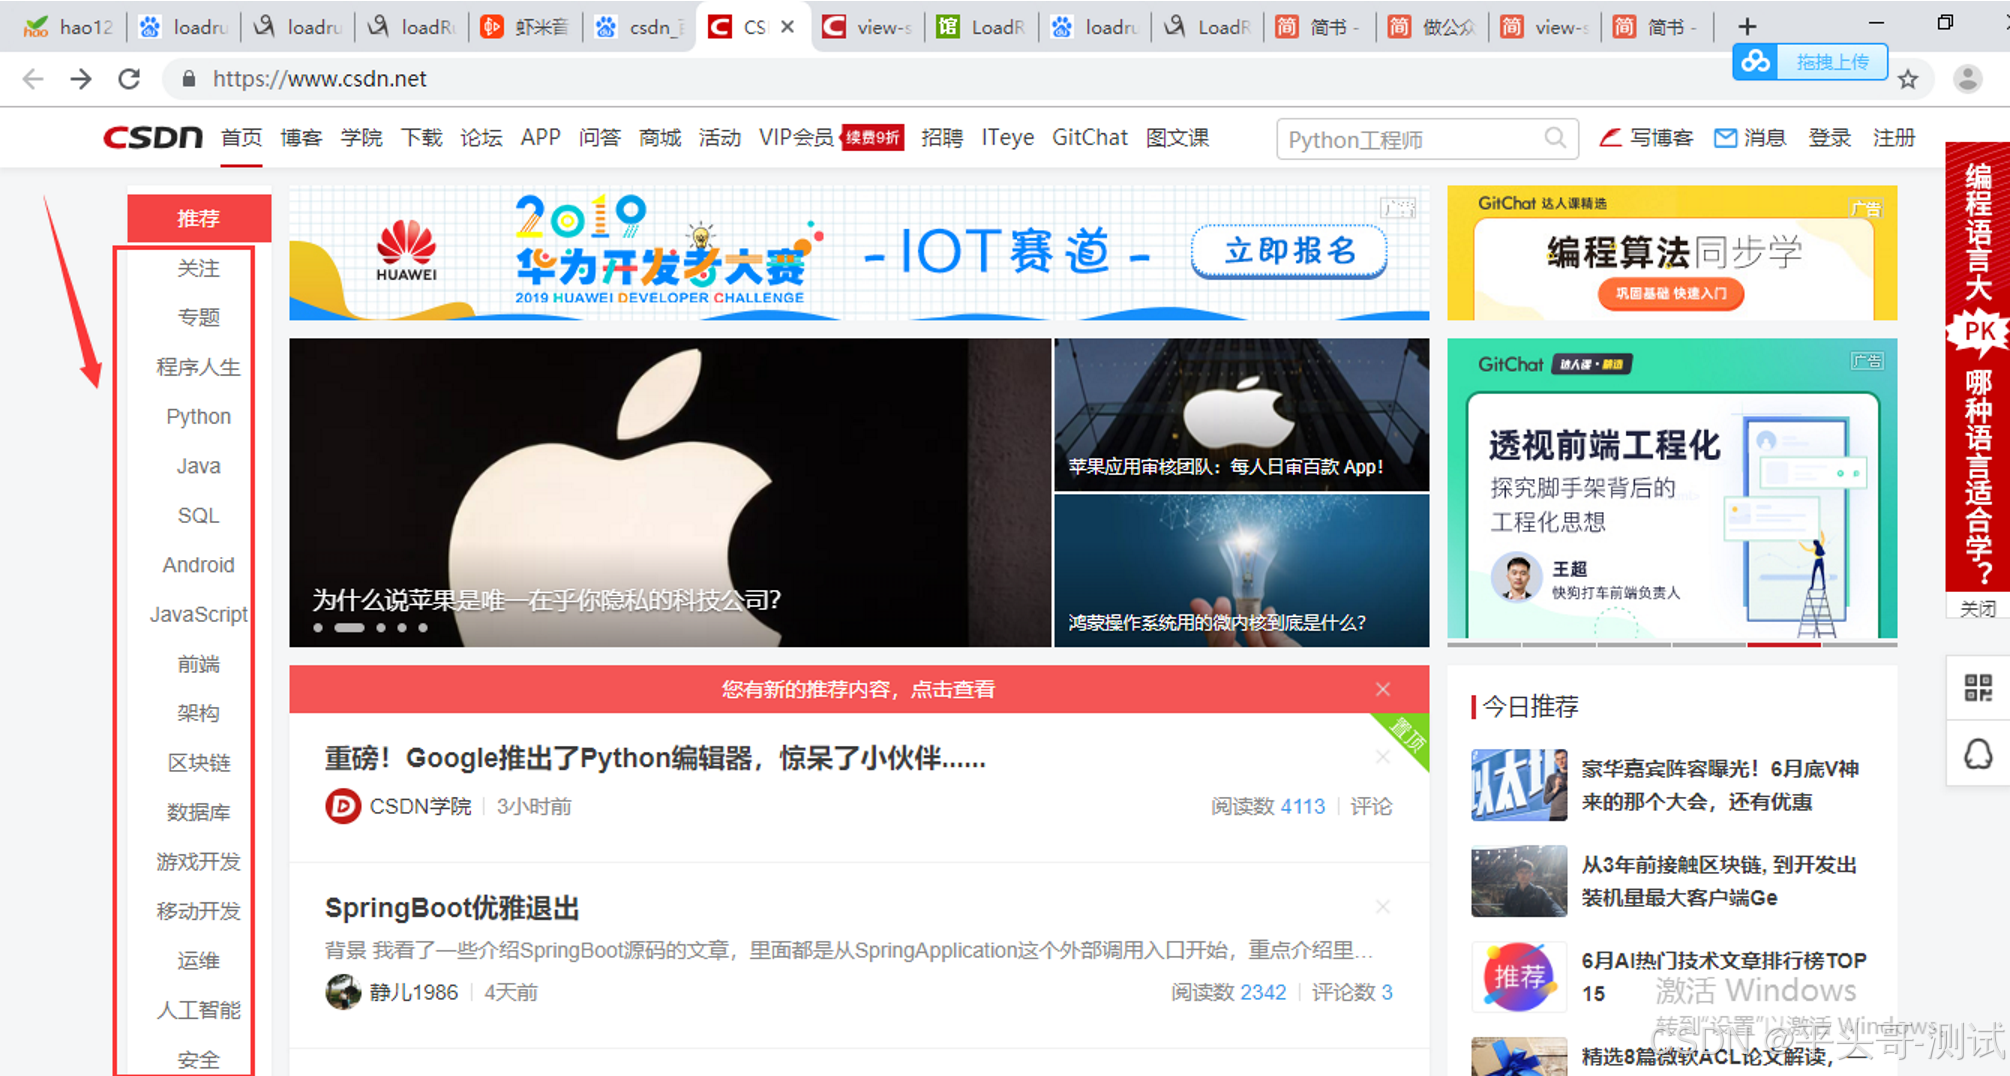Click the browser forward arrow
Screen dimensions: 2010x1076
[81, 79]
